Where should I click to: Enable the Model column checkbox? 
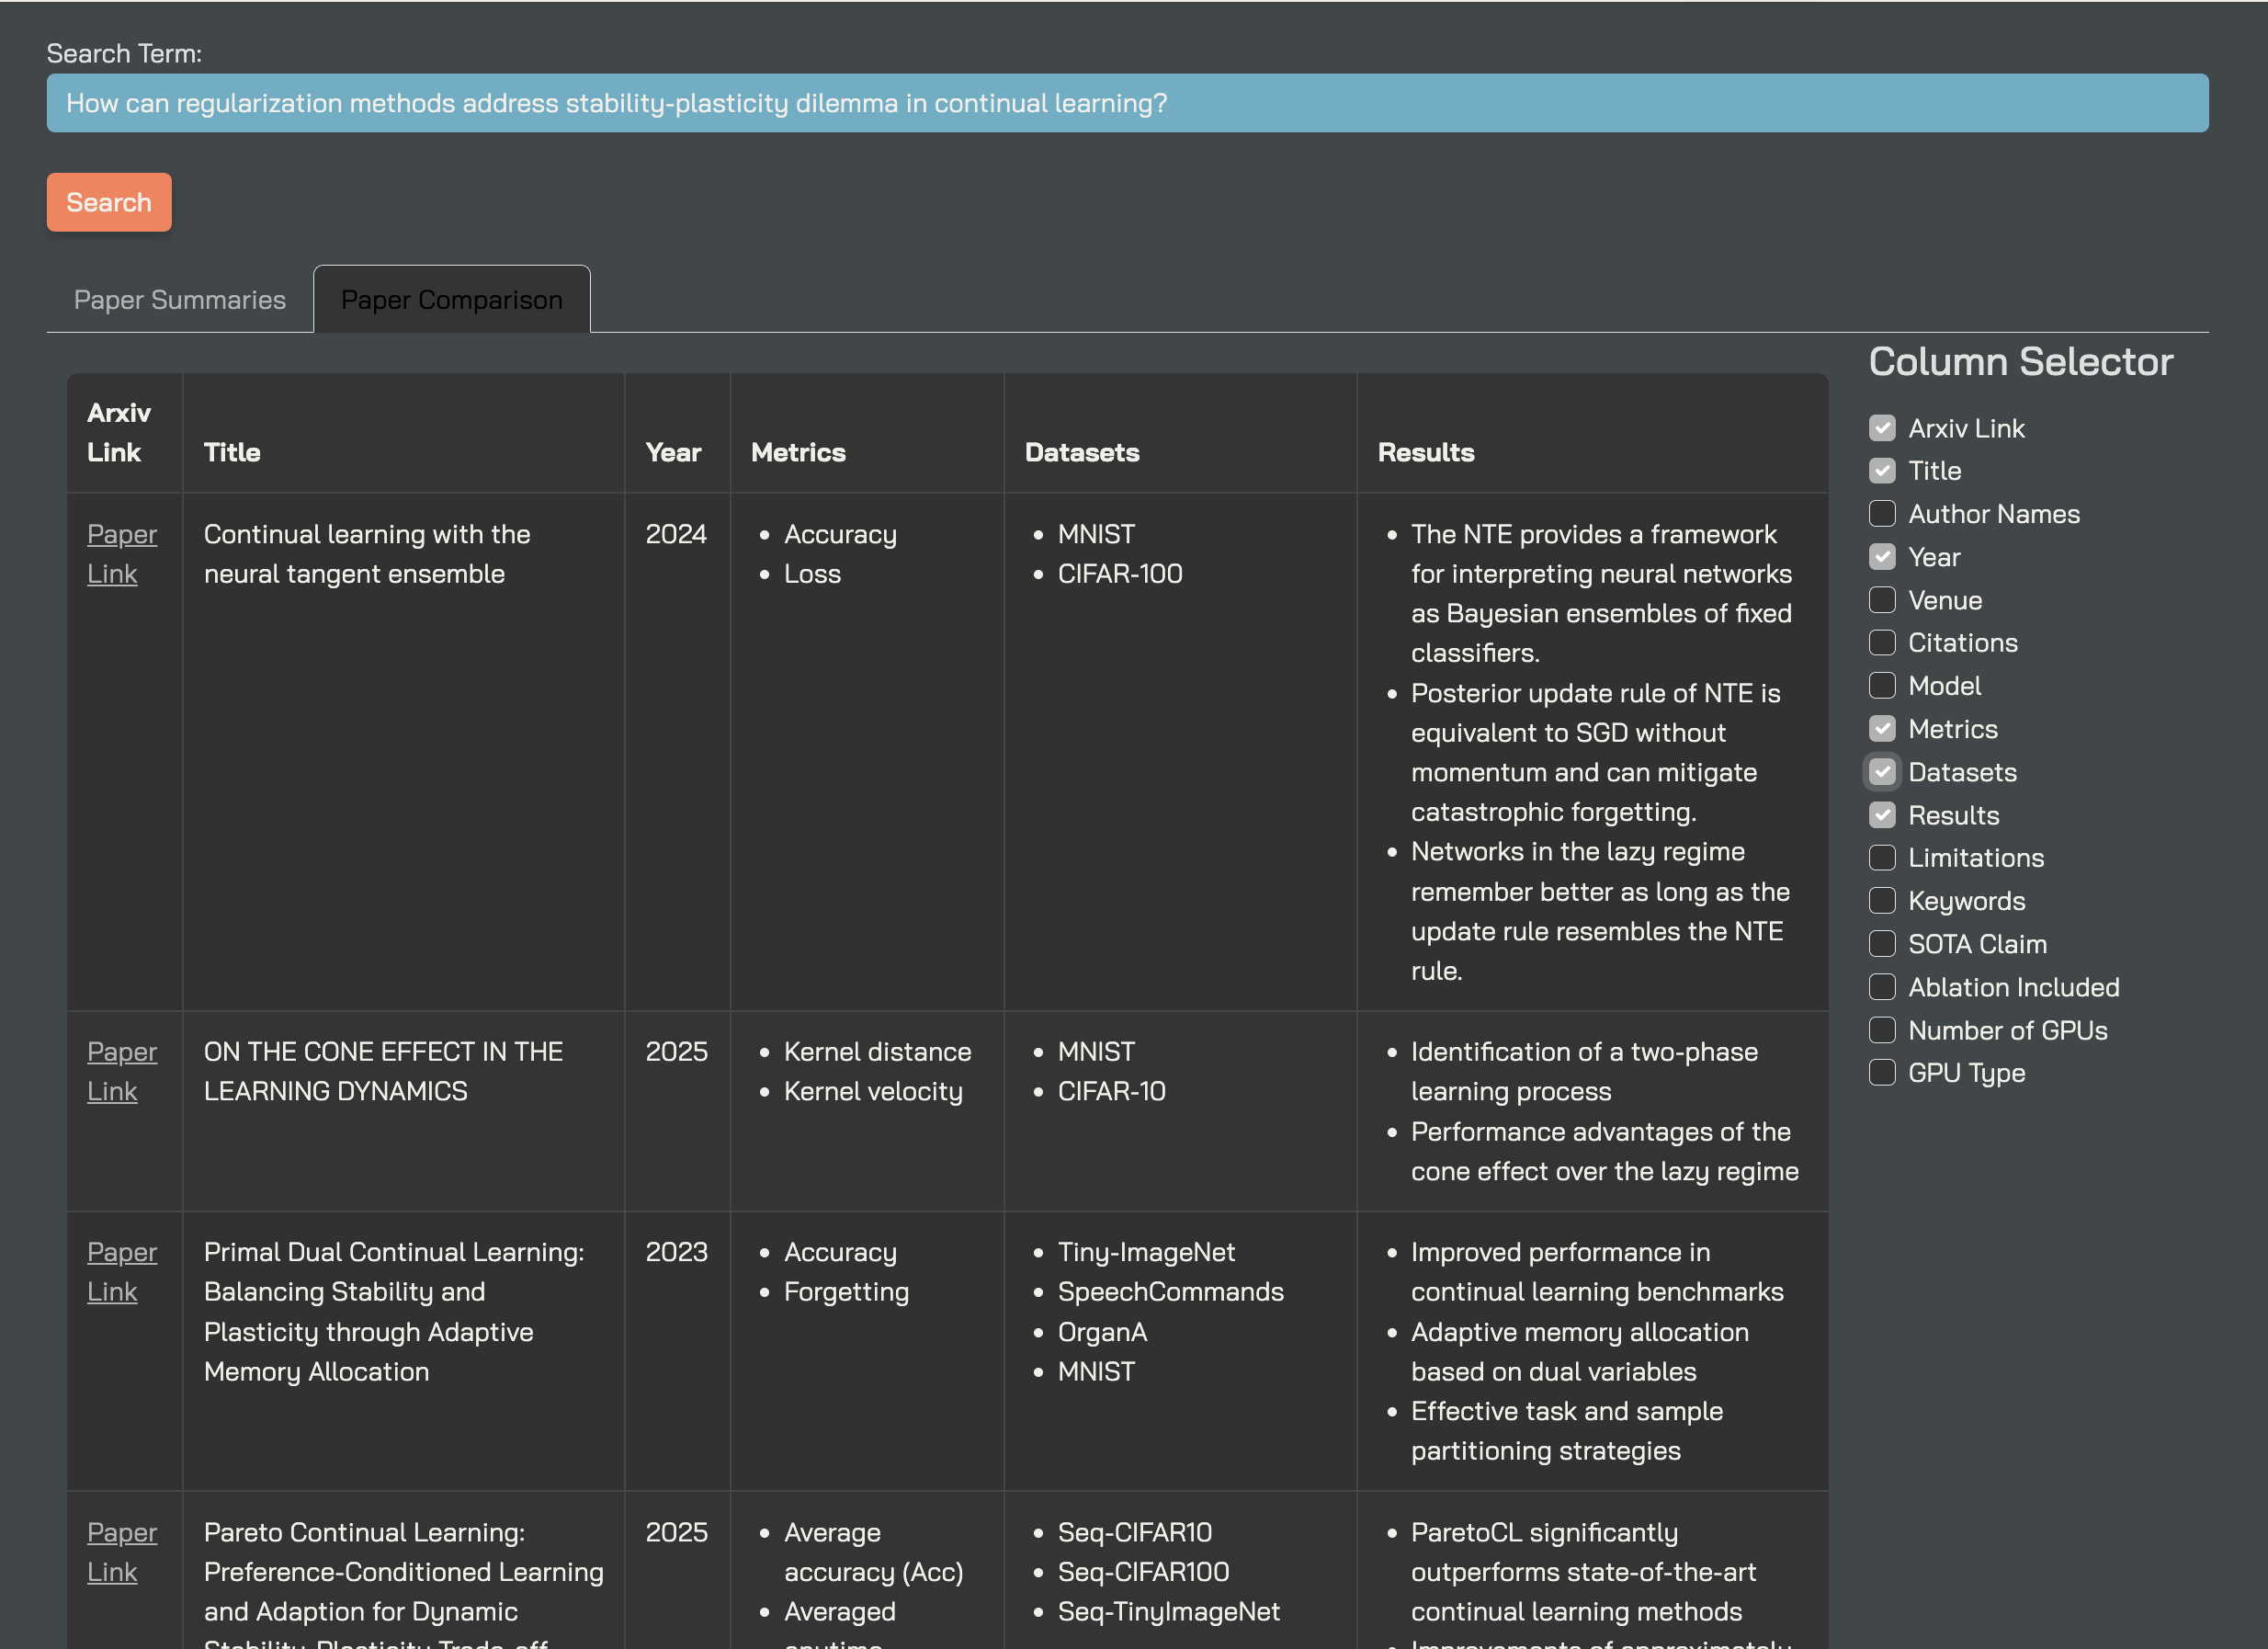1882,686
